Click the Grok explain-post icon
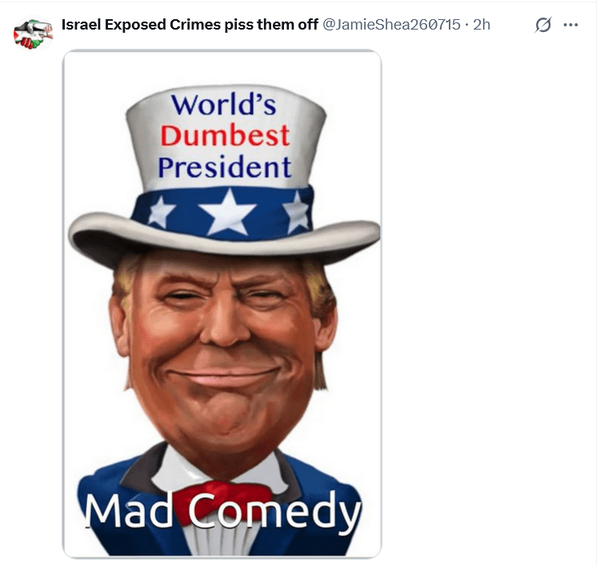Image resolution: width=600 pixels, height=566 pixels. [x=543, y=25]
